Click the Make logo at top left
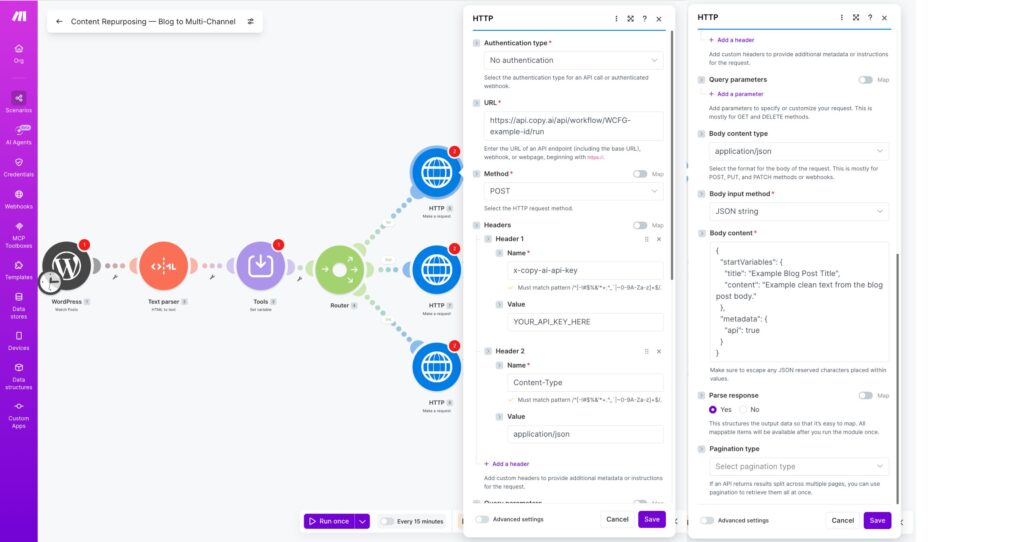The width and height of the screenshot is (1024, 542). point(19,16)
